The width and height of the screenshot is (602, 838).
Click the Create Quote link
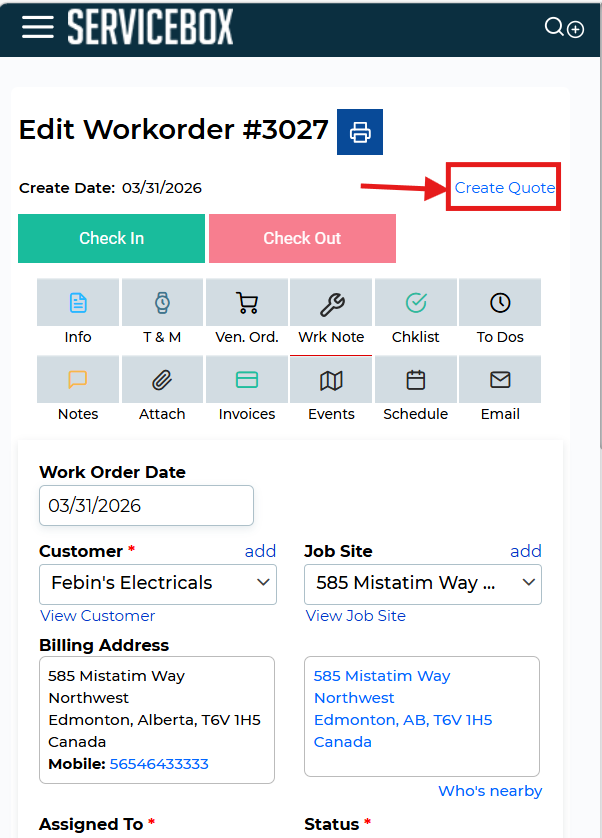coord(504,188)
